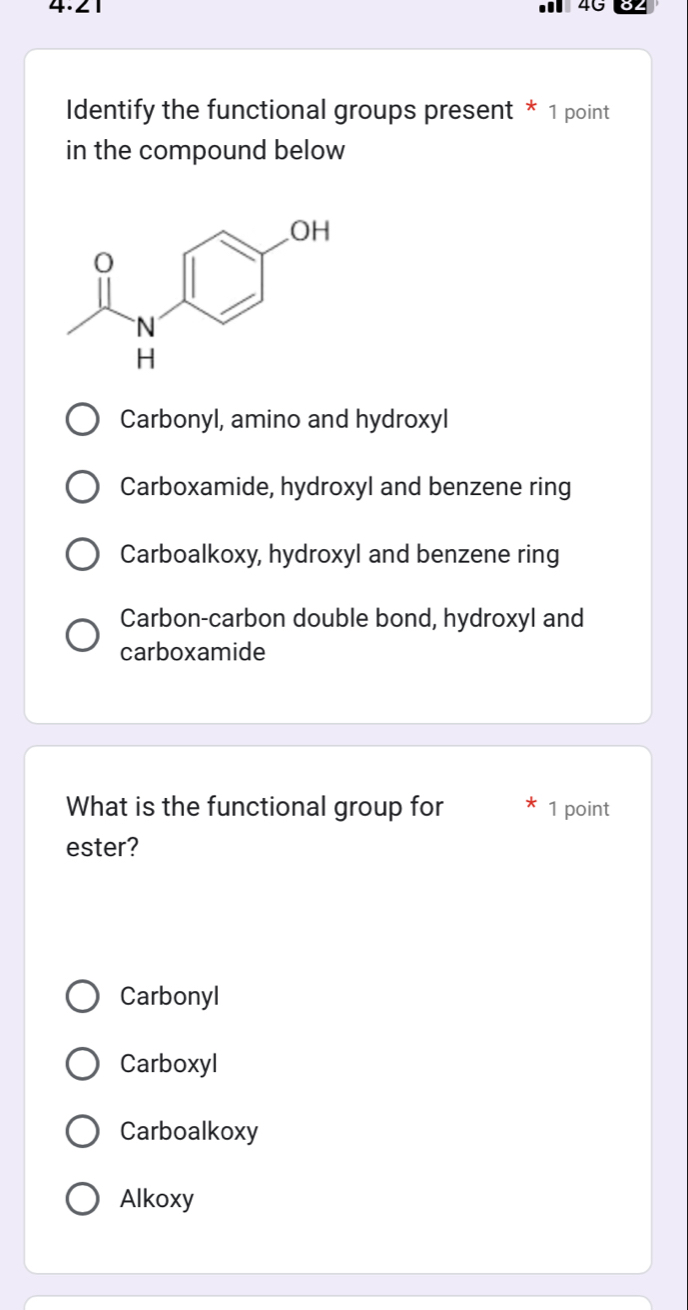Select "Carboalkoxy" in the ester question
688x1310 pixels.
coord(84,1132)
